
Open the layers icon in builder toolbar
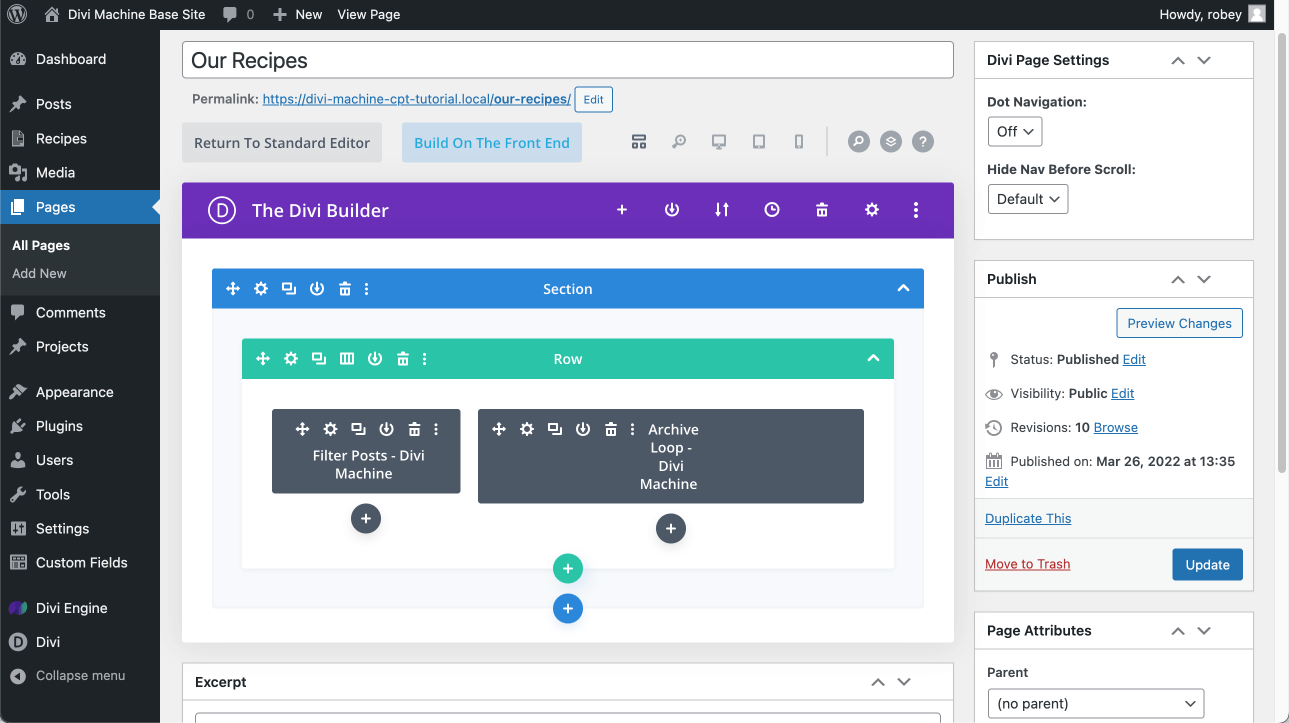891,142
